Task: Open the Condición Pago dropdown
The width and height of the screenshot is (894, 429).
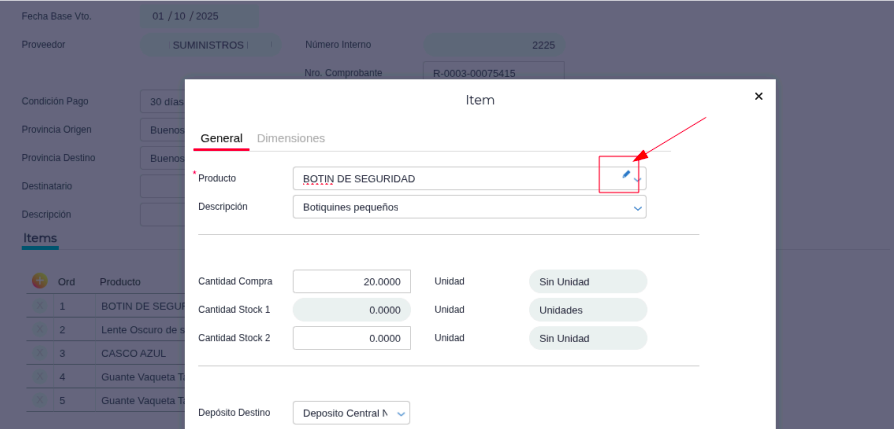Action: tap(162, 102)
